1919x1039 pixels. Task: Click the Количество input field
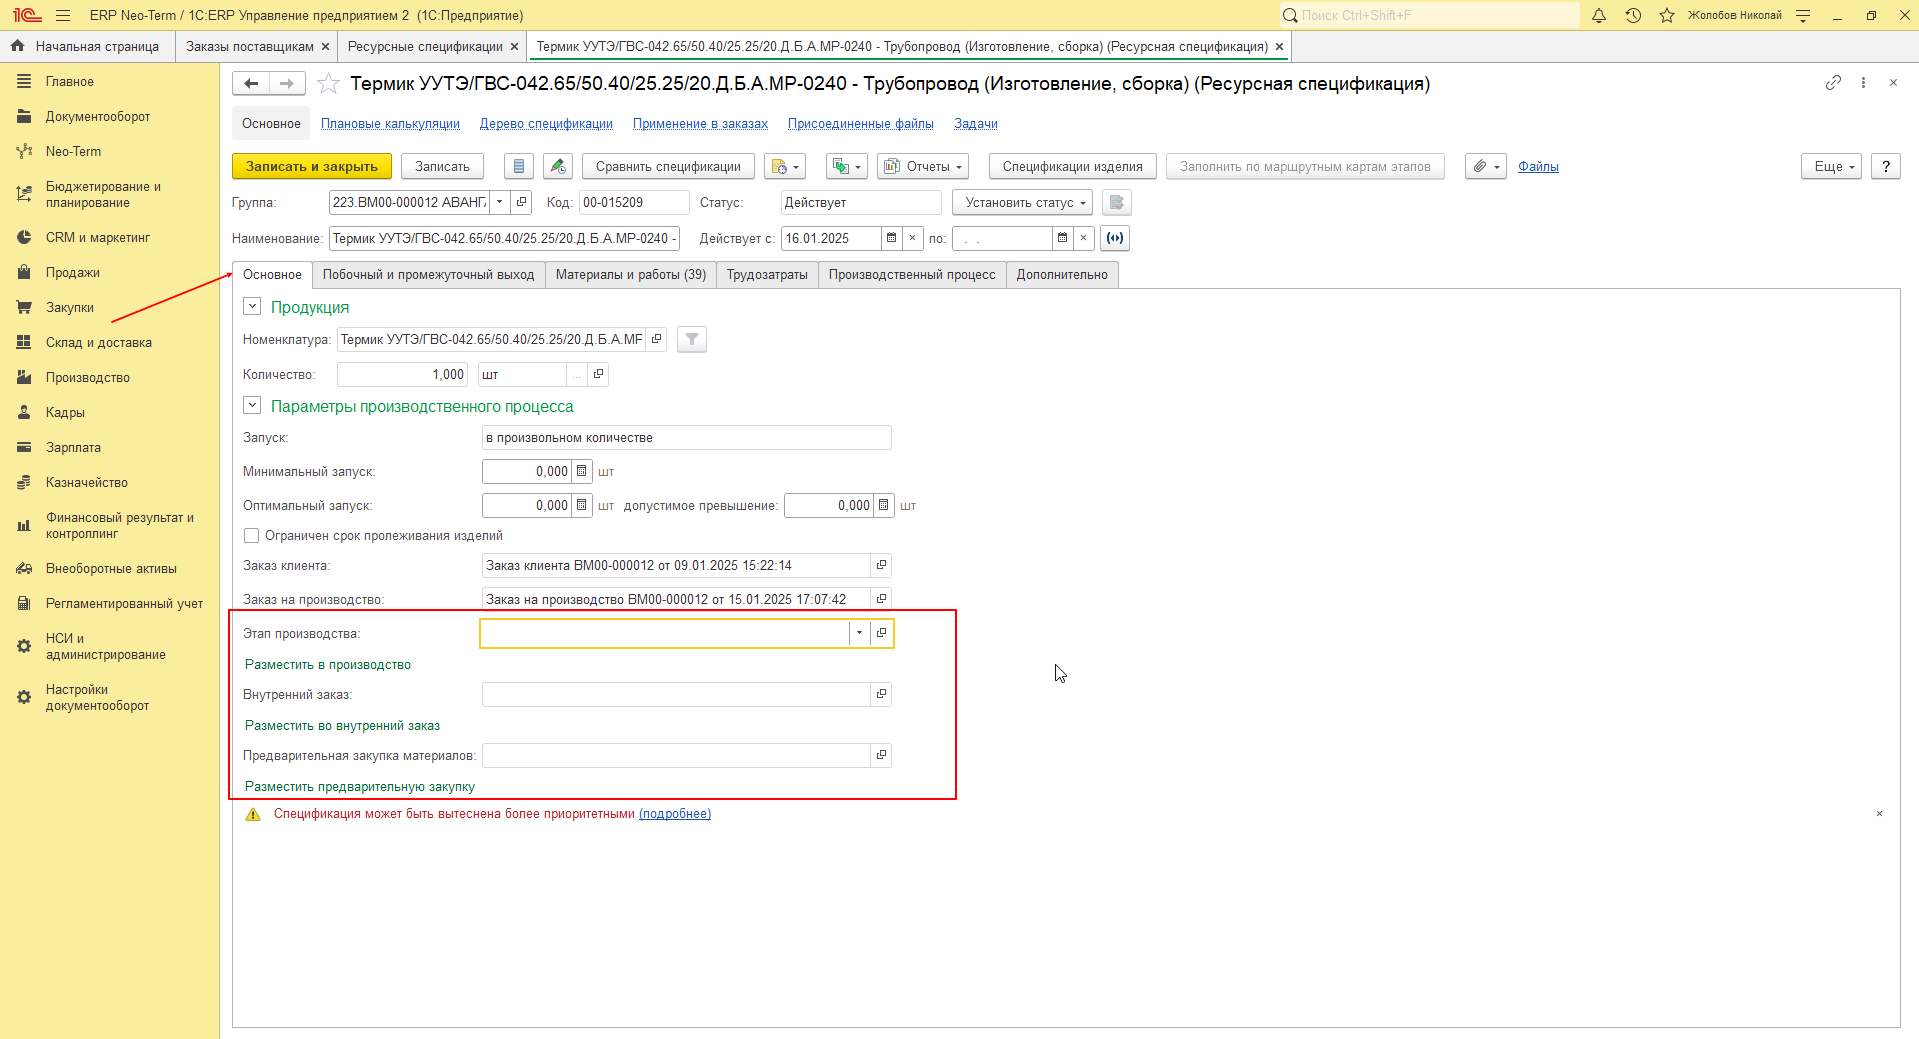point(402,375)
